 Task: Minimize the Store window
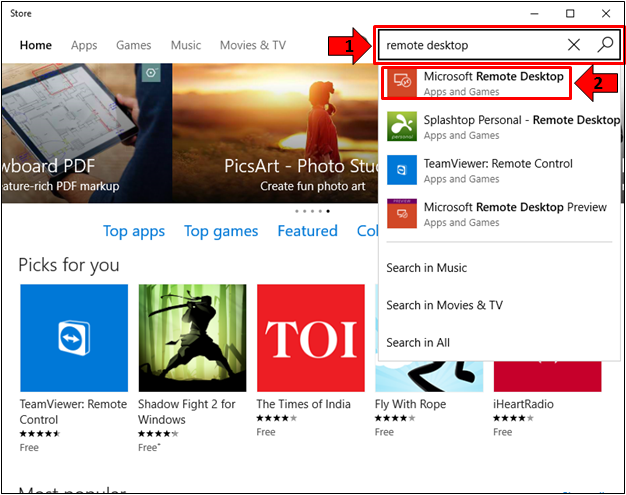coord(534,14)
